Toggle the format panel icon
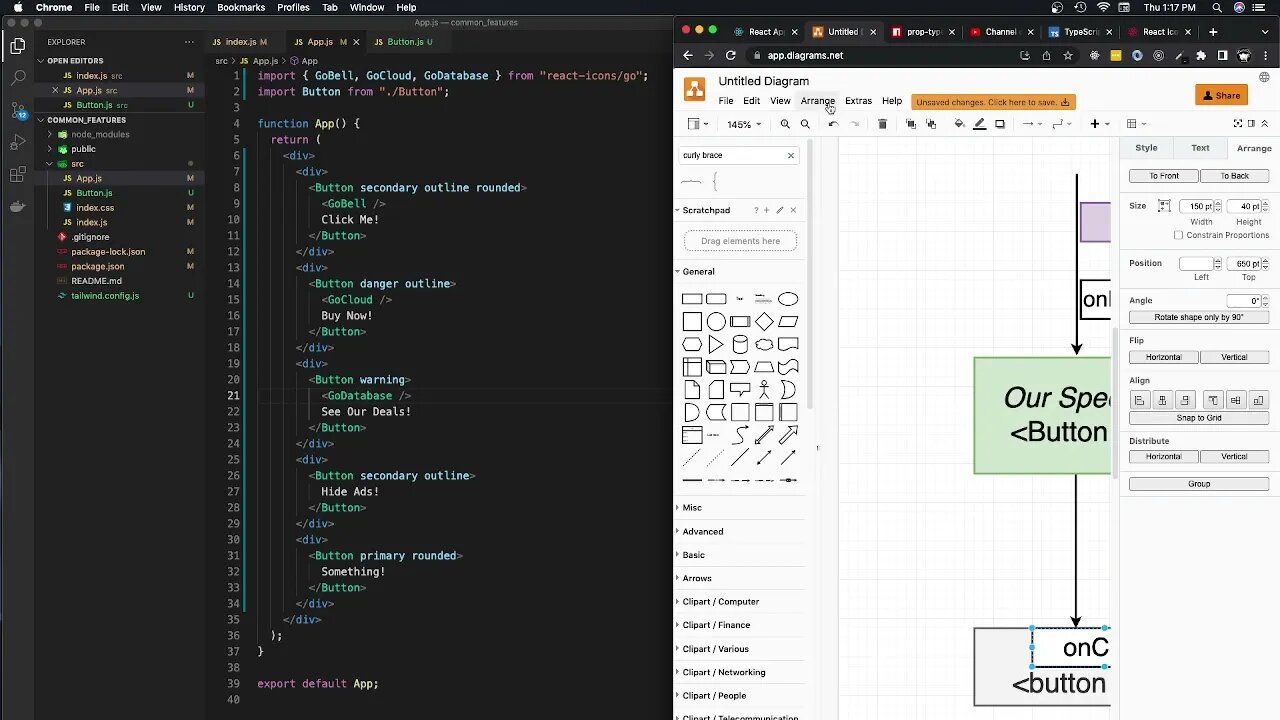1280x720 pixels. pyautogui.click(x=1251, y=123)
